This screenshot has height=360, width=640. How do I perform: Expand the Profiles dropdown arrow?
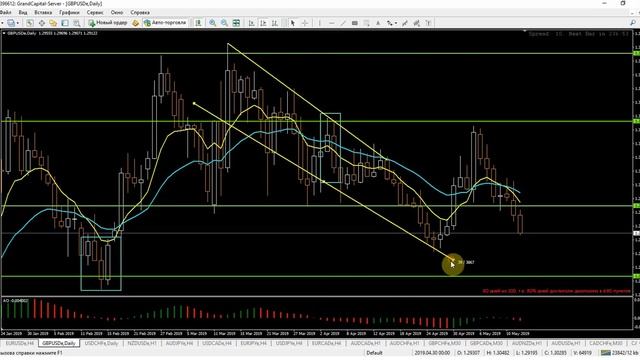point(17,23)
